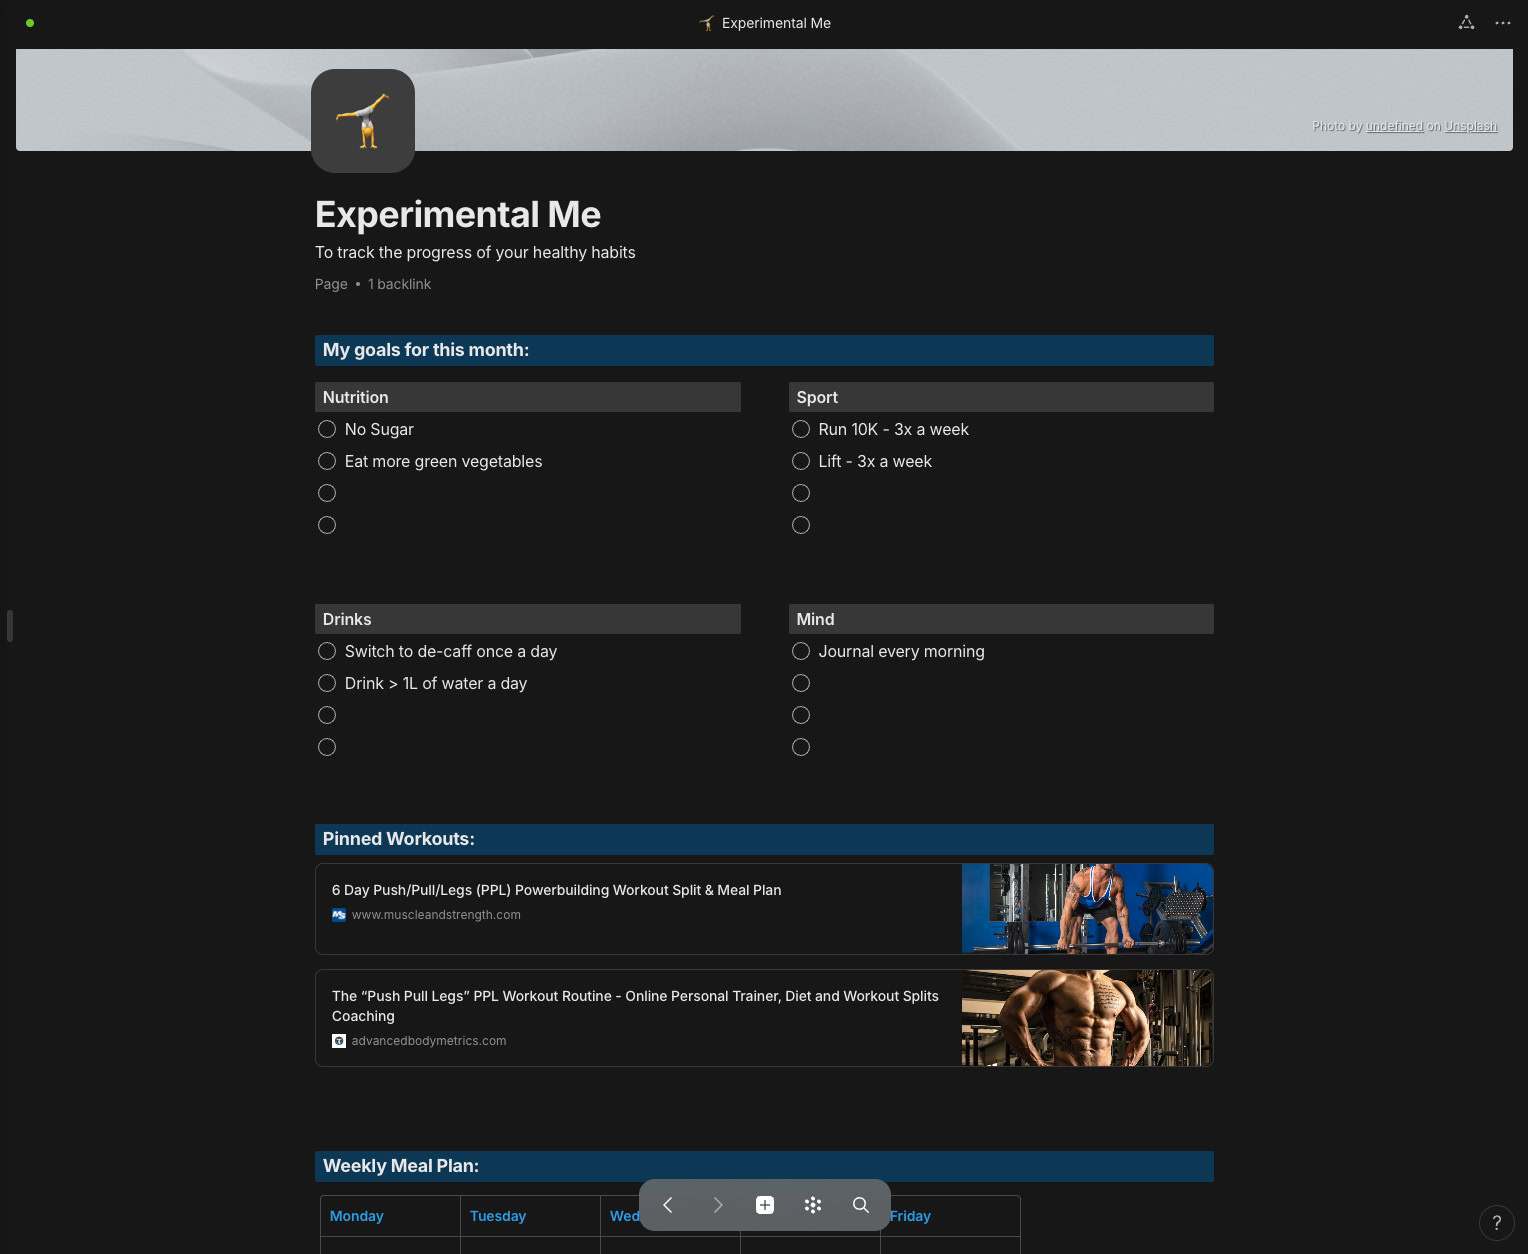Viewport: 1528px width, 1254px height.
Task: Click the back arrow in floating toolbar
Action: (x=668, y=1205)
